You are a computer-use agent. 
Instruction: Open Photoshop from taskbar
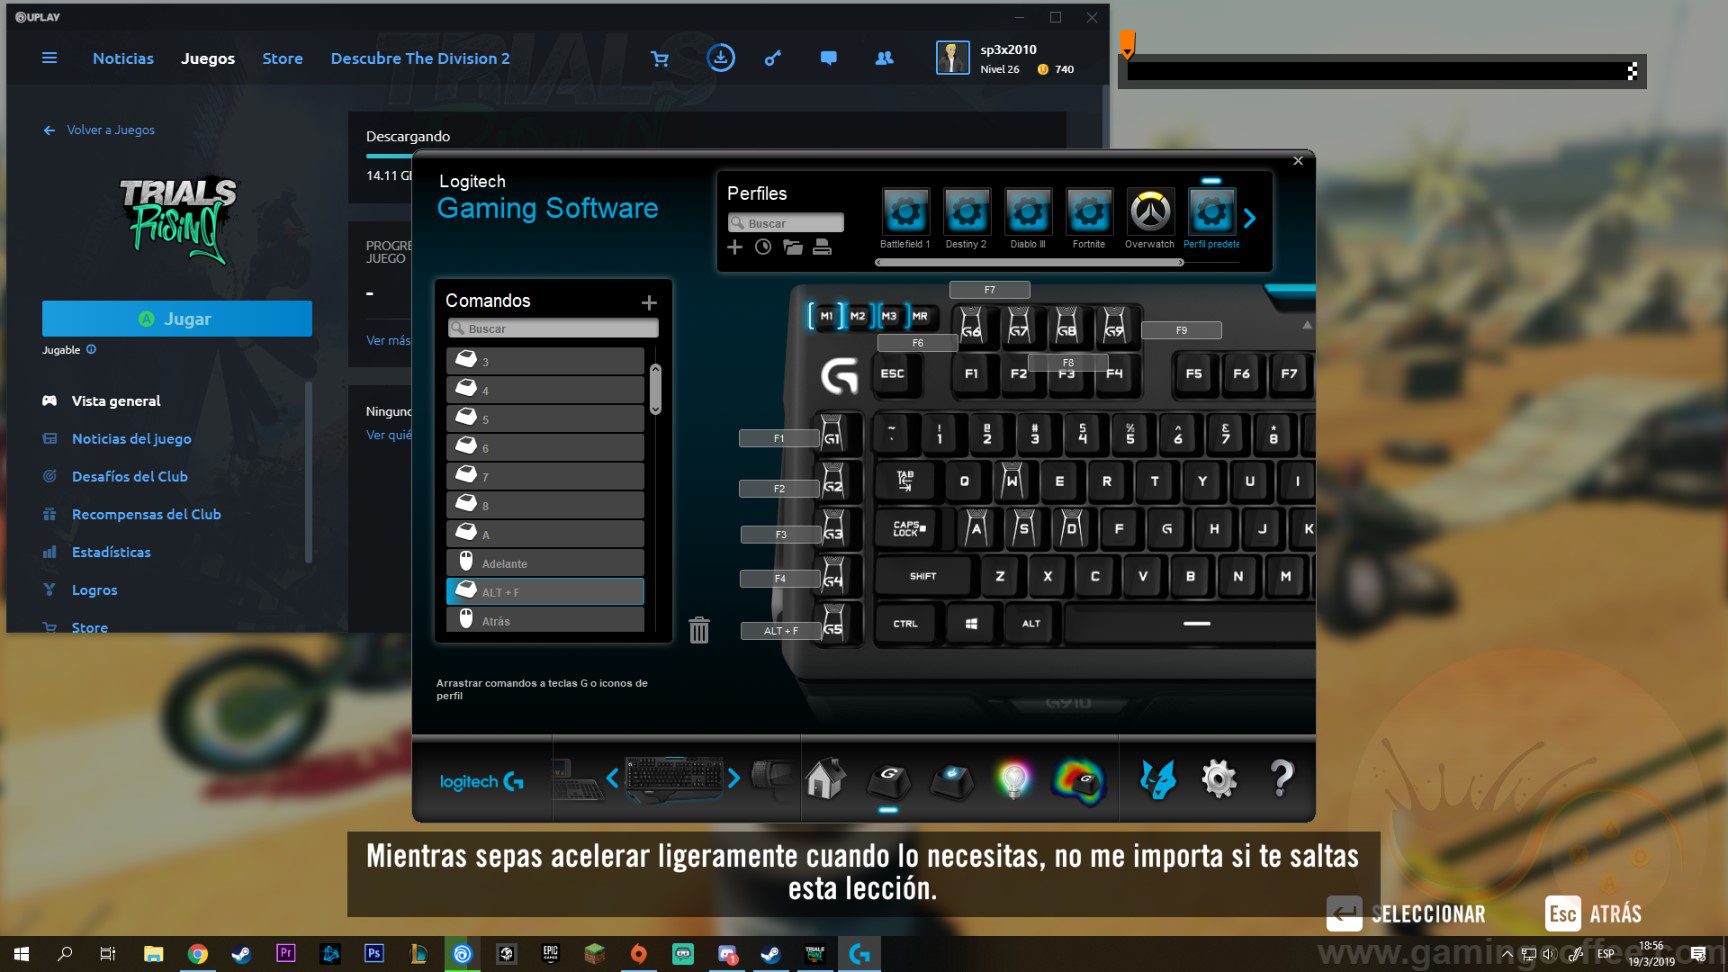374,954
